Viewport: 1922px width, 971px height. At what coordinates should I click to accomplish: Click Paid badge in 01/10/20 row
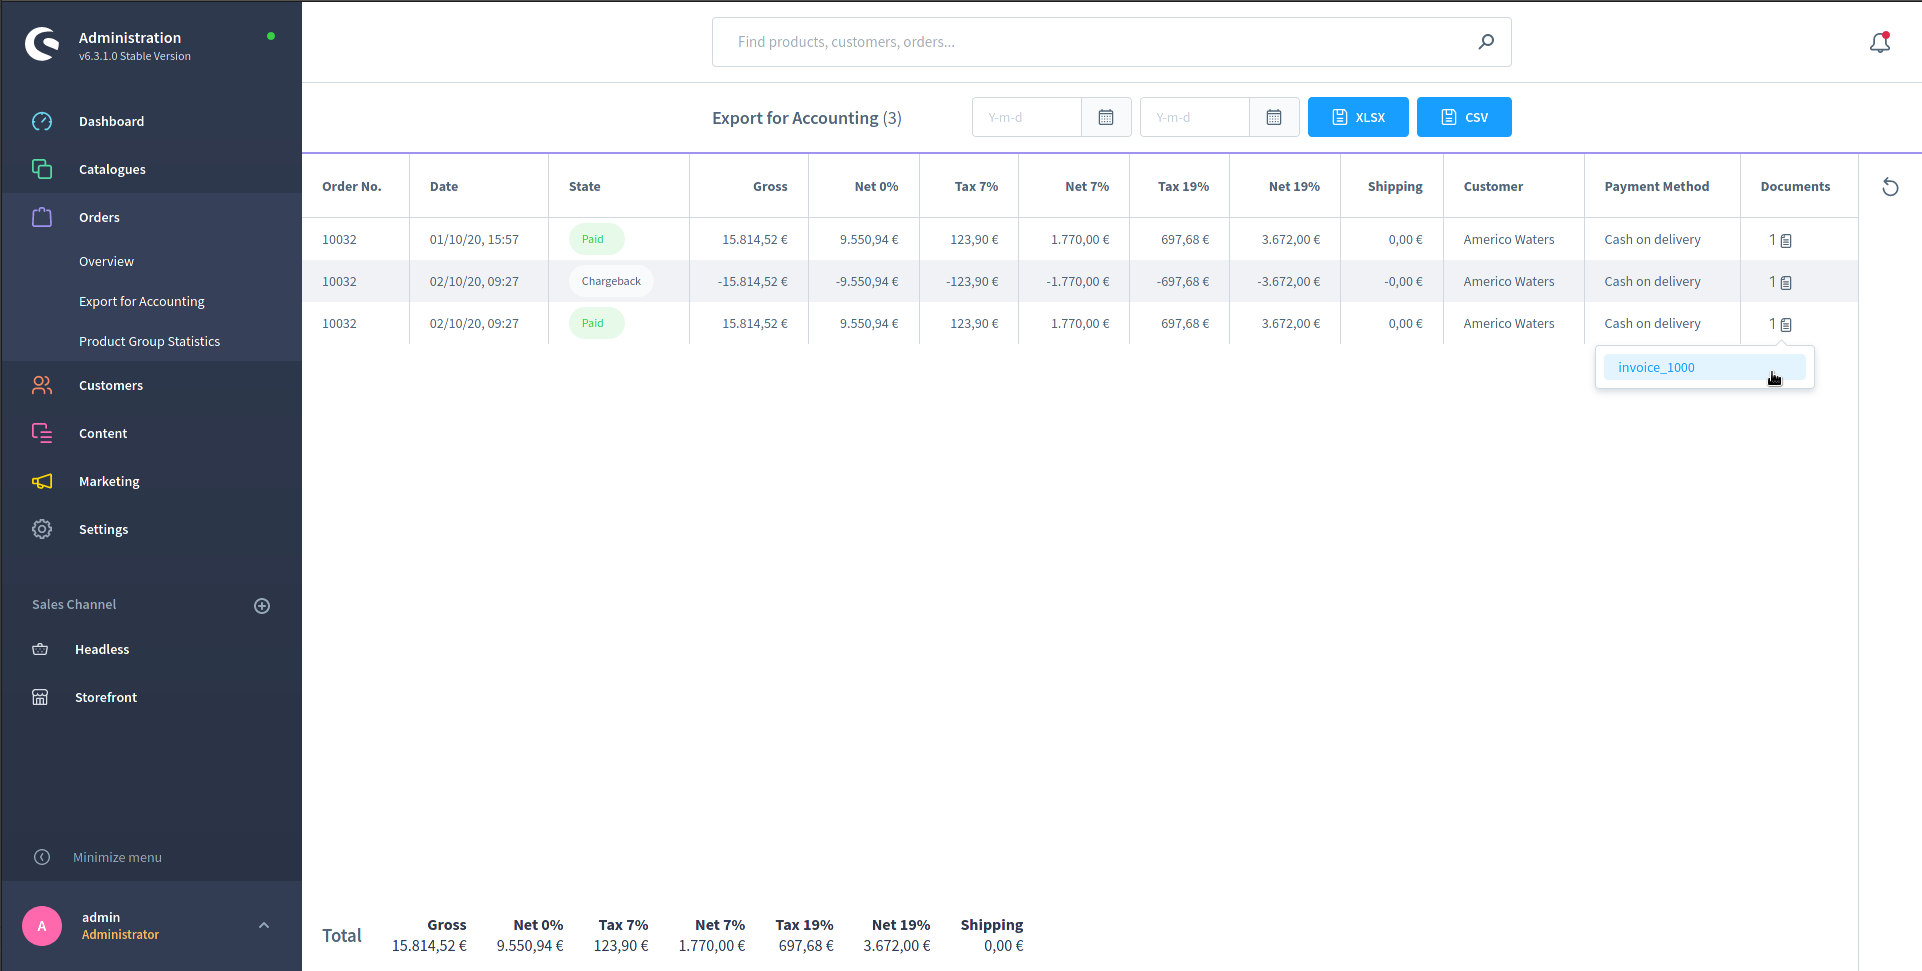point(596,240)
